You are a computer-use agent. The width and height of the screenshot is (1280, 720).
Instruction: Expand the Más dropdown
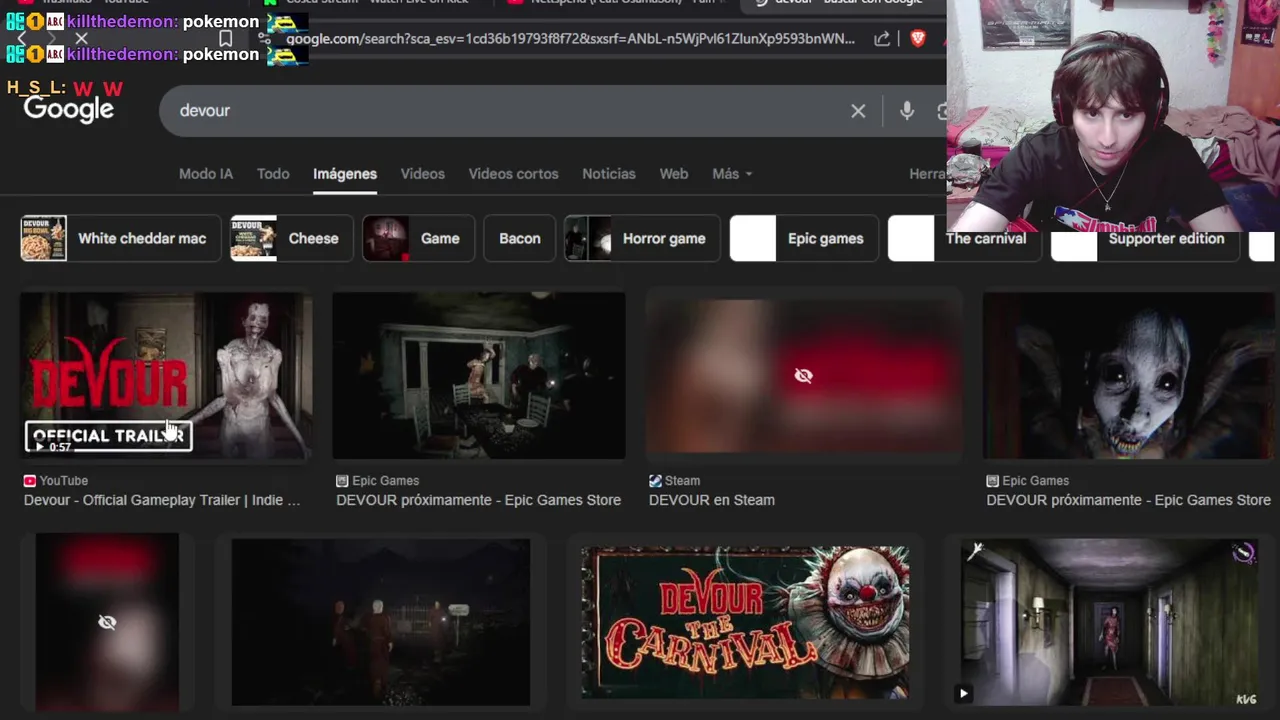(x=732, y=174)
